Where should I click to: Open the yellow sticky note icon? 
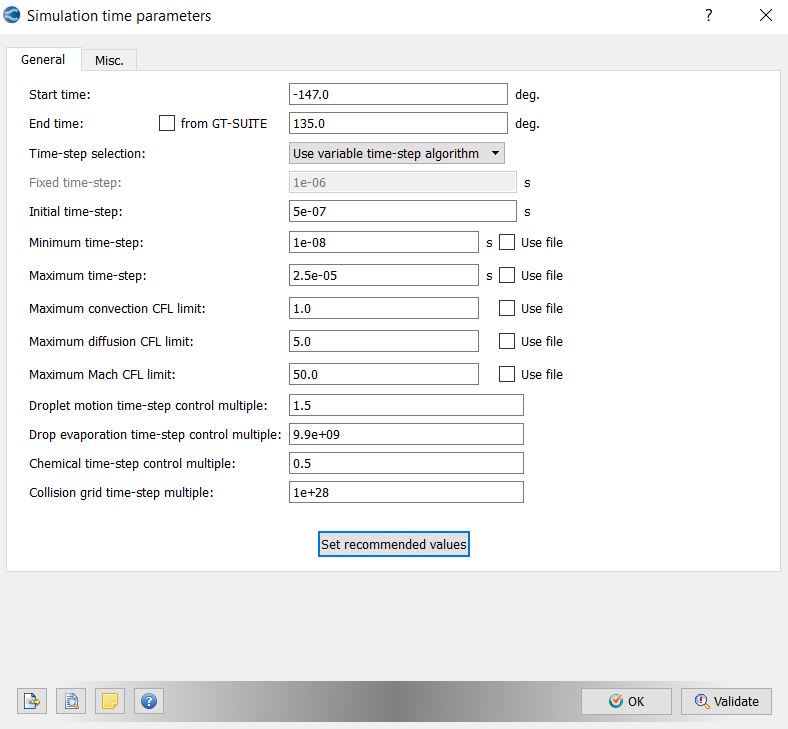pyautogui.click(x=110, y=700)
